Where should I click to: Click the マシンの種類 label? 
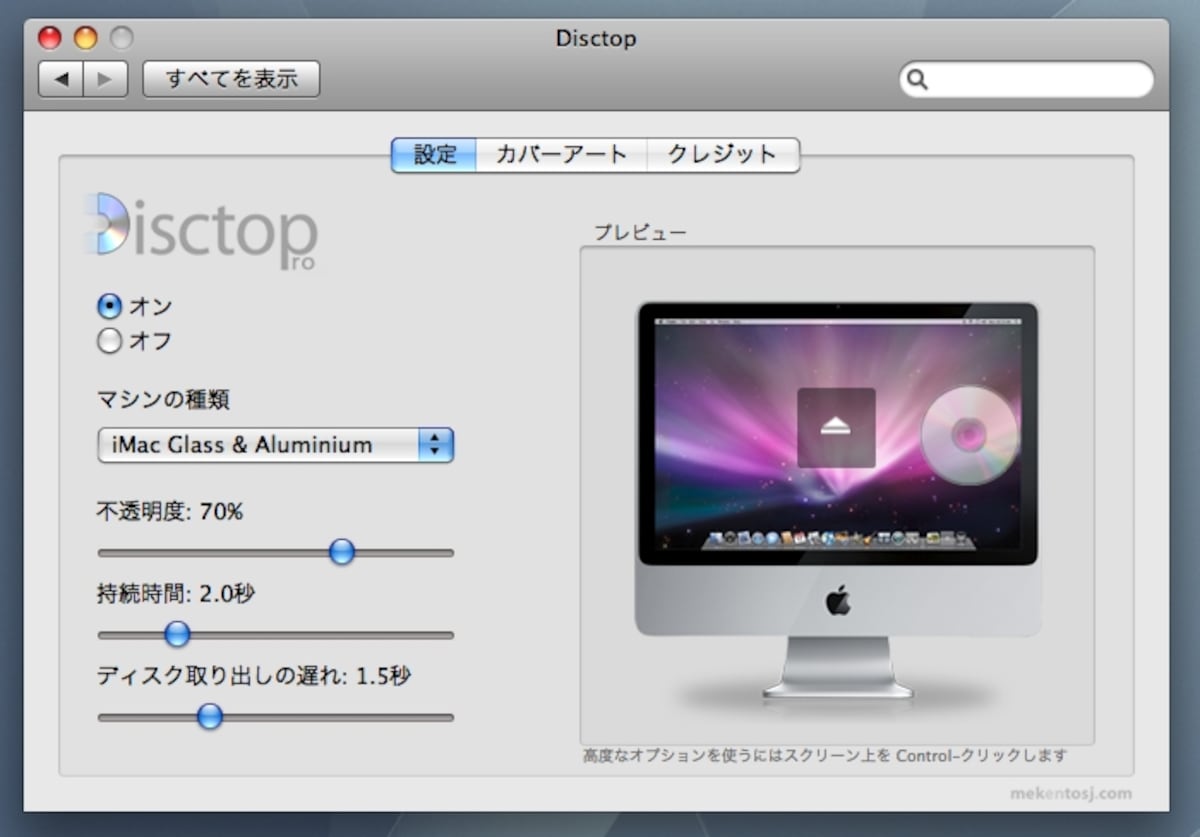point(163,400)
